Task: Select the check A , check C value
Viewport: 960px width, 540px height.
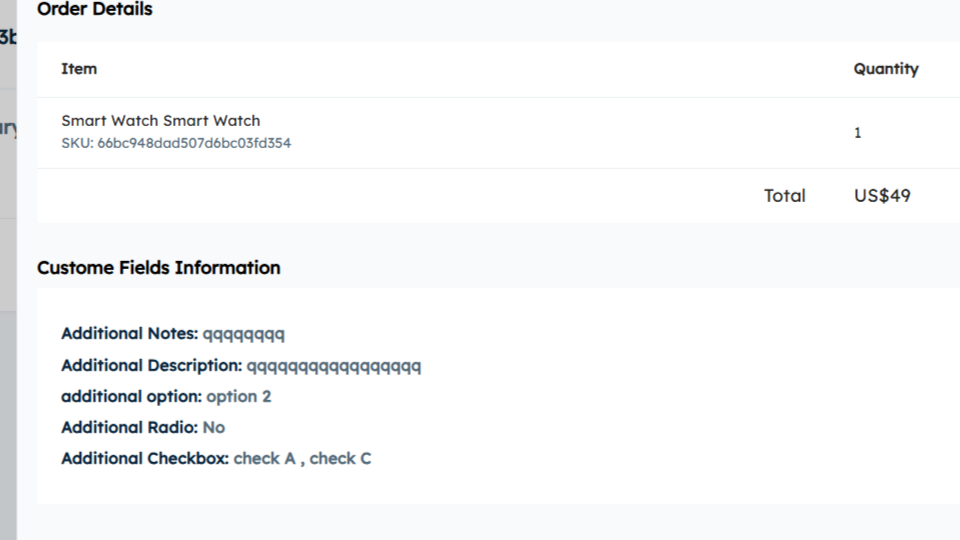Action: pos(302,459)
